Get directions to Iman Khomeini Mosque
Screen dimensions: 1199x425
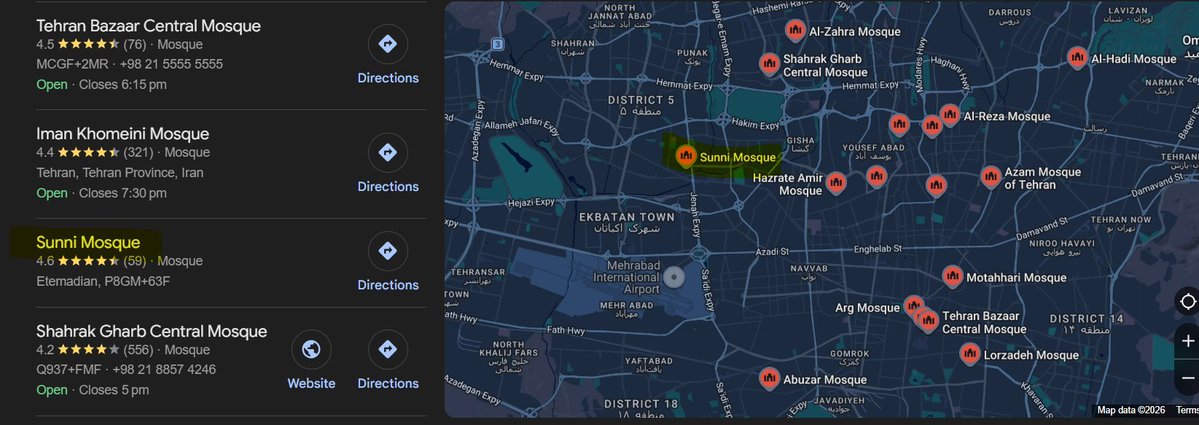[x=388, y=164]
